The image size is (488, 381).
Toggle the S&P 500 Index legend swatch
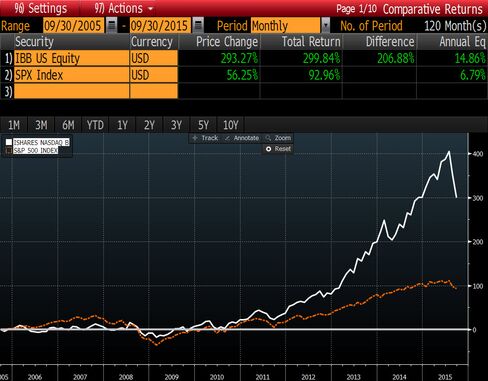coord(9,151)
